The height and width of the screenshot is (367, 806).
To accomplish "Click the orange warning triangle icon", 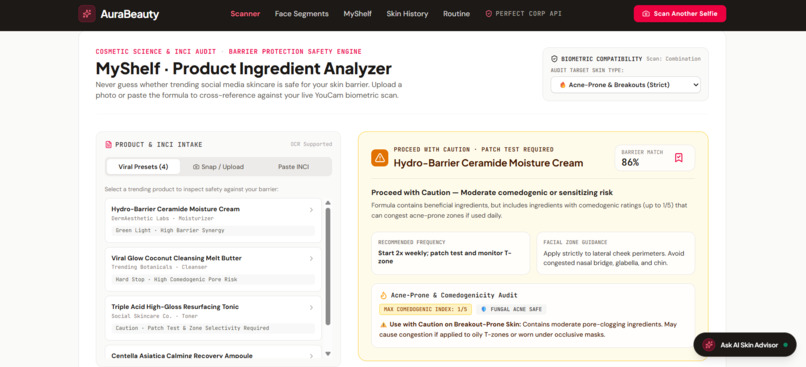I will (x=379, y=157).
